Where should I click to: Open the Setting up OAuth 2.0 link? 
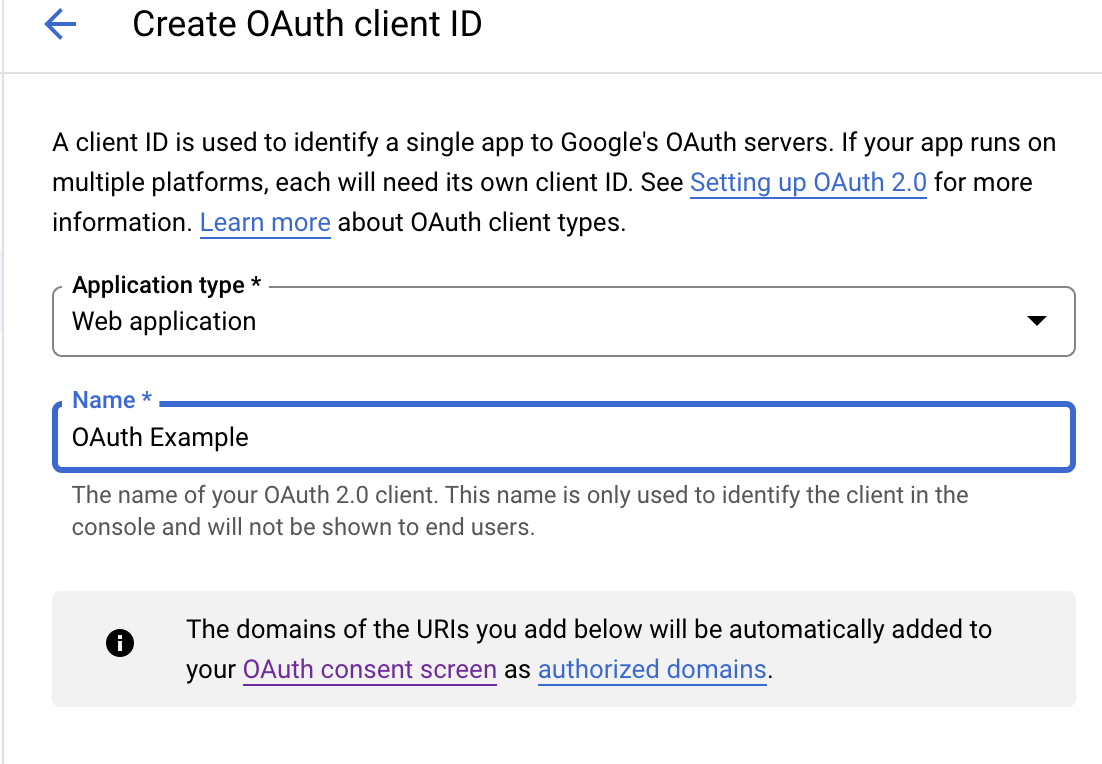(x=808, y=183)
